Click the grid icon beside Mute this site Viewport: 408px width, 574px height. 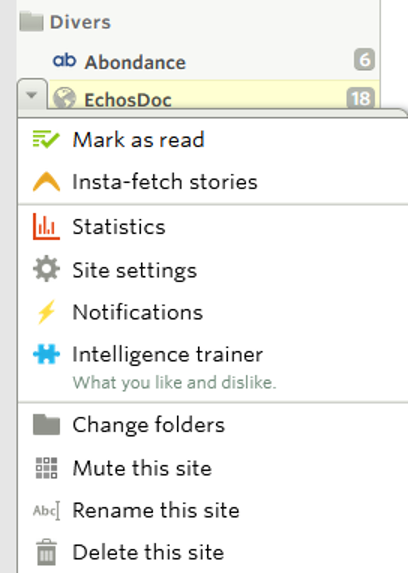[46, 468]
